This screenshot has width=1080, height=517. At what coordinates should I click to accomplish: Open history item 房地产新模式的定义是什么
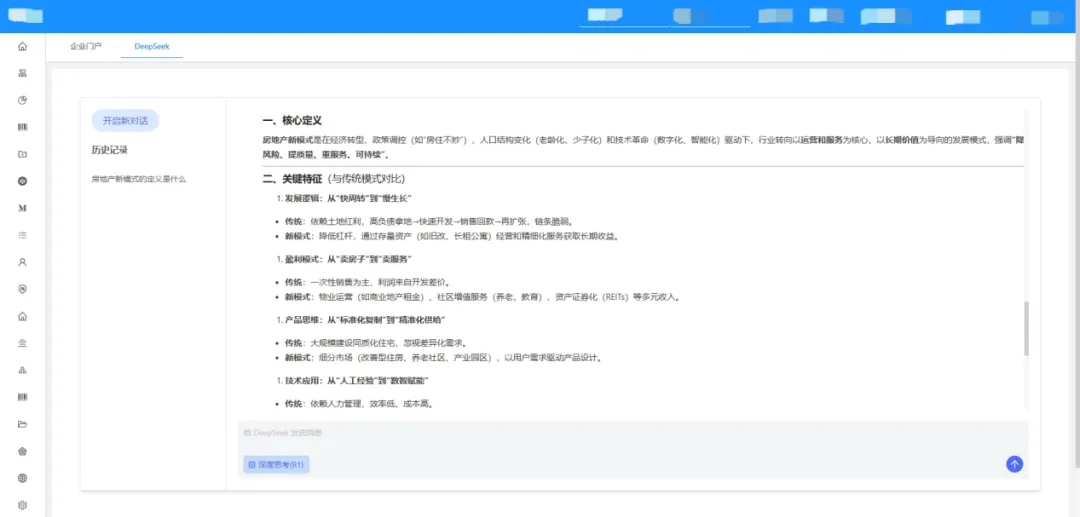(x=138, y=179)
